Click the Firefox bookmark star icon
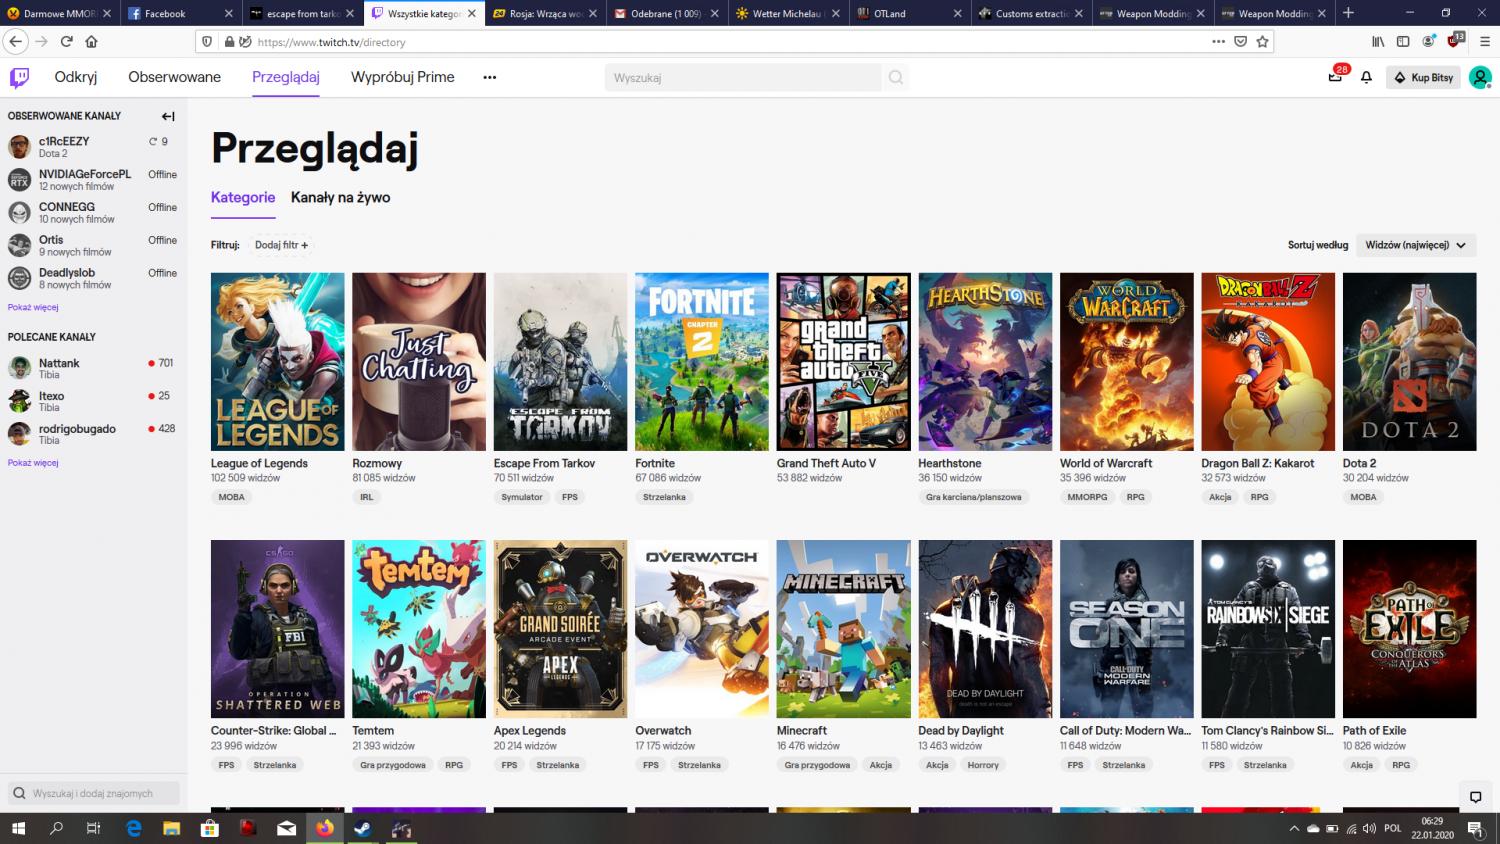1500x844 pixels. tap(1262, 42)
